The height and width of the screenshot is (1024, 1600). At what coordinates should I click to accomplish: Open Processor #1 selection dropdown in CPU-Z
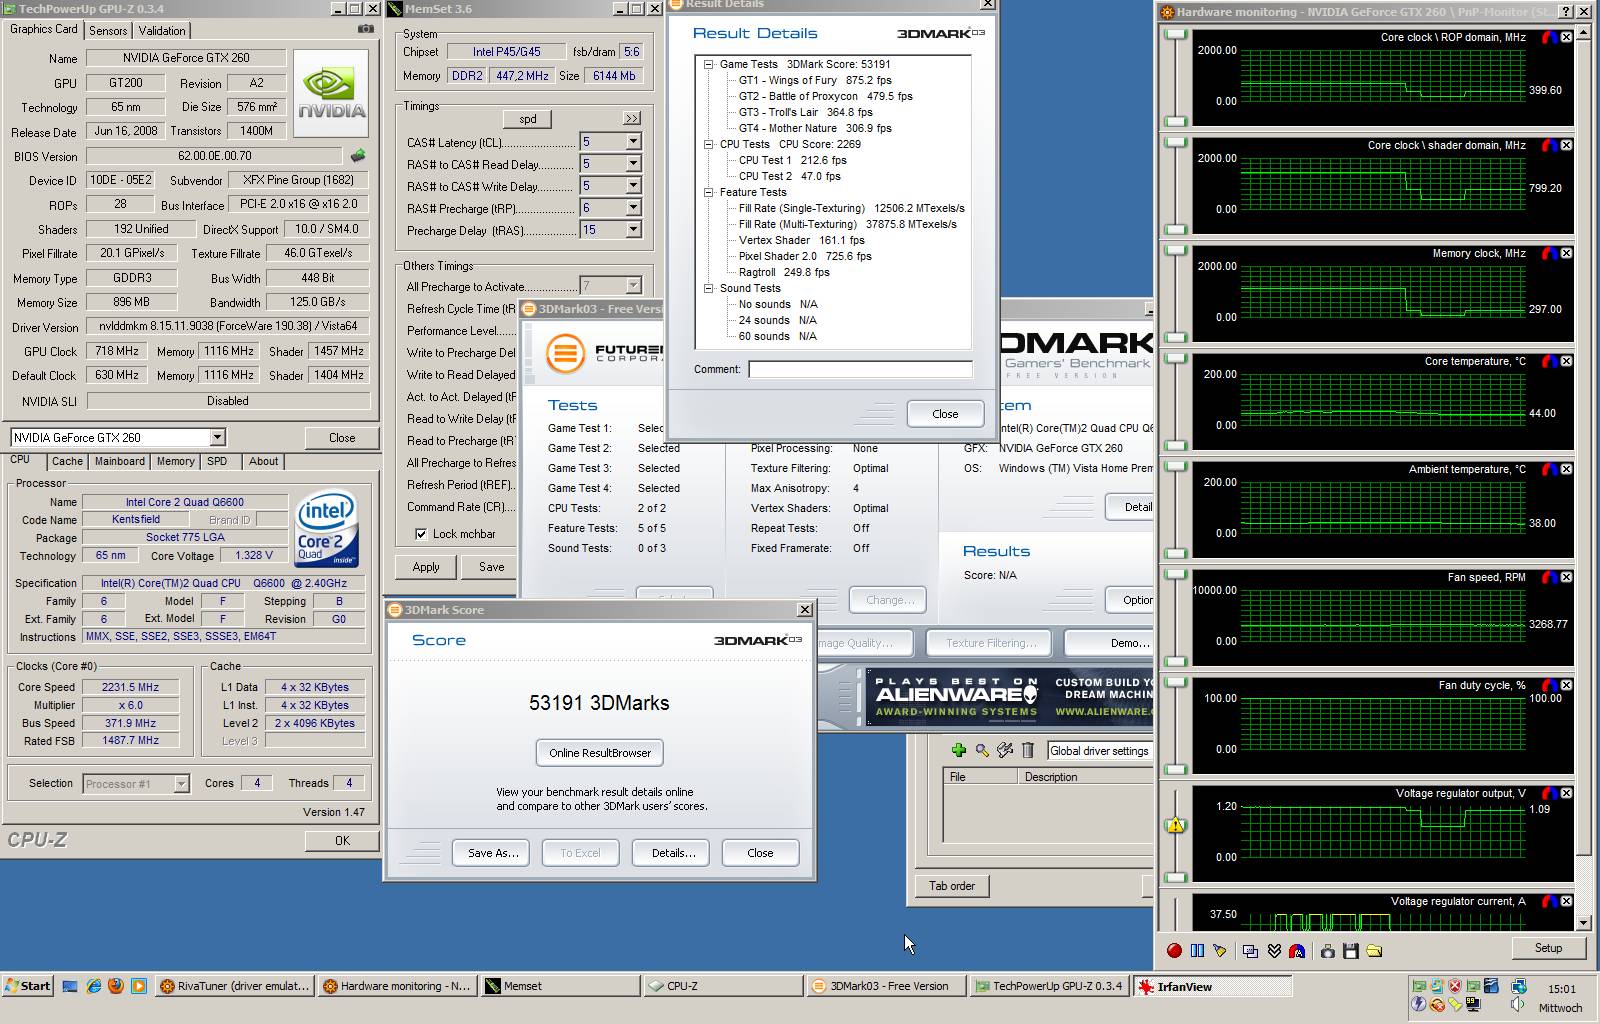tap(181, 784)
